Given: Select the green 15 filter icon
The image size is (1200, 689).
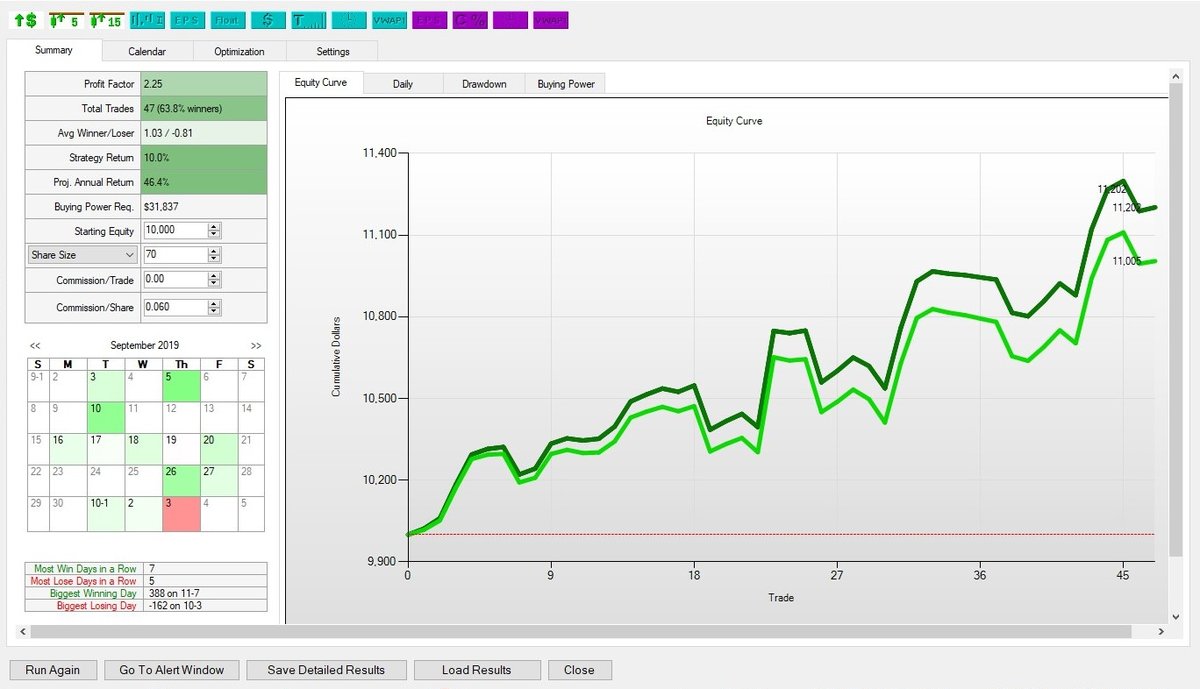Looking at the screenshot, I should click(x=105, y=20).
